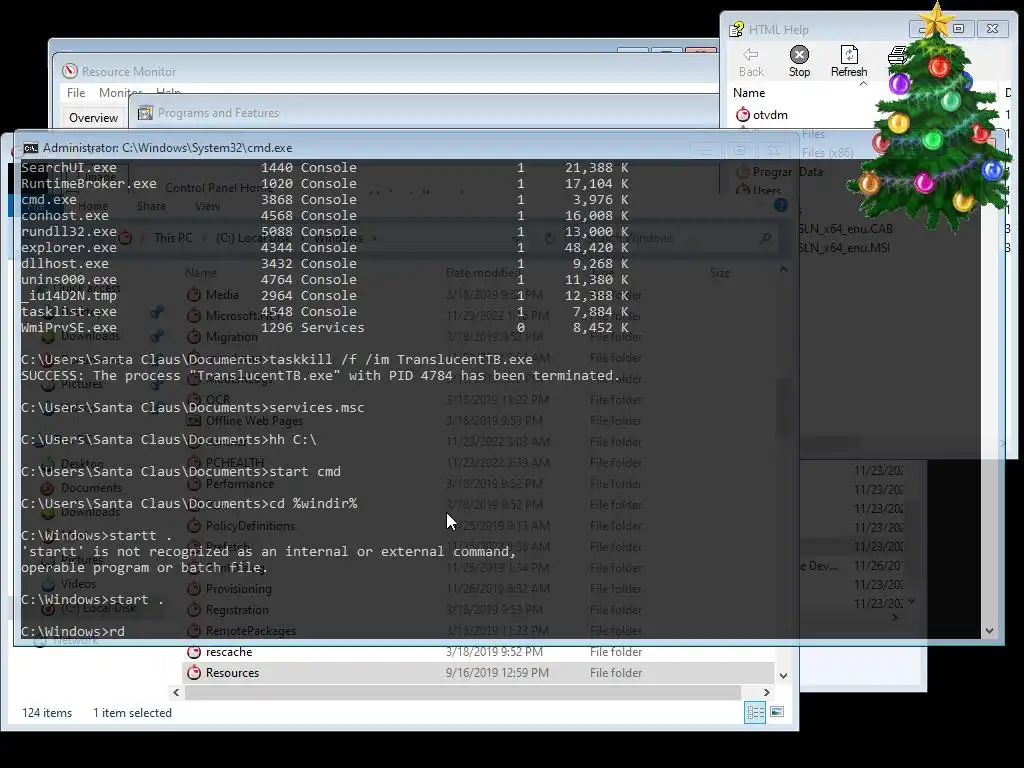This screenshot has height=768, width=1024.
Task: Click the Resources date 9/16/2019 12:59 PM
Action: pos(497,673)
